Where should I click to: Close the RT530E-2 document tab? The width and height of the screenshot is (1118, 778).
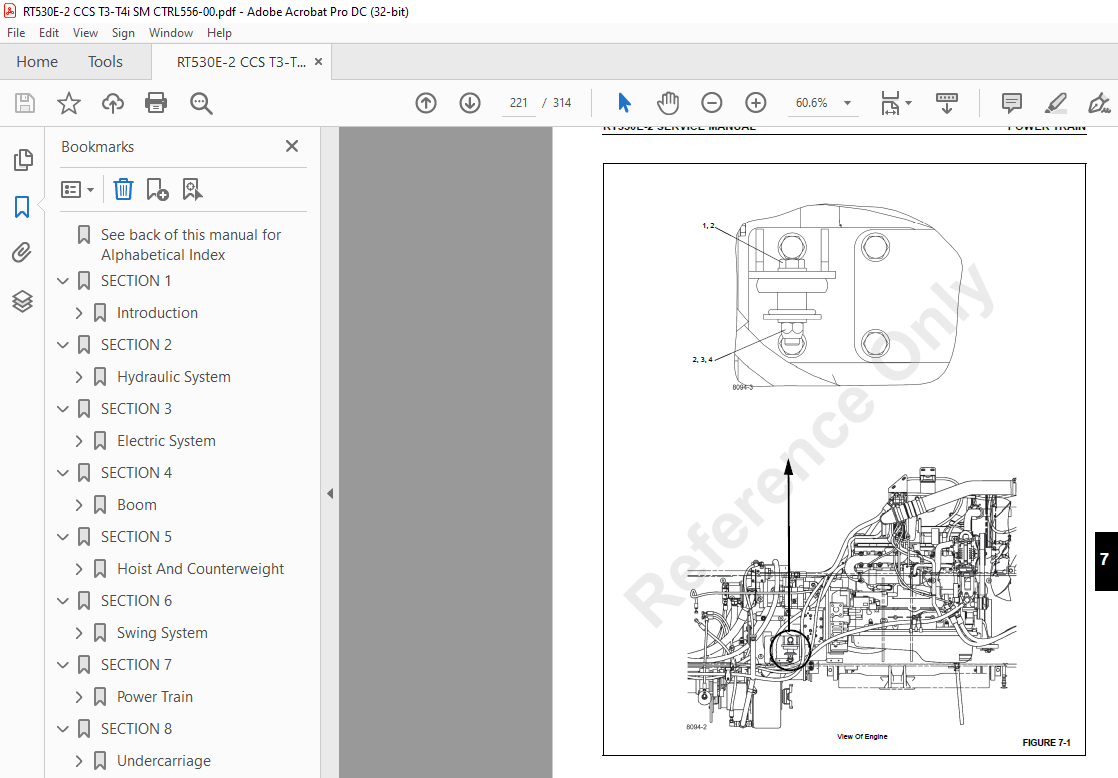[x=319, y=62]
